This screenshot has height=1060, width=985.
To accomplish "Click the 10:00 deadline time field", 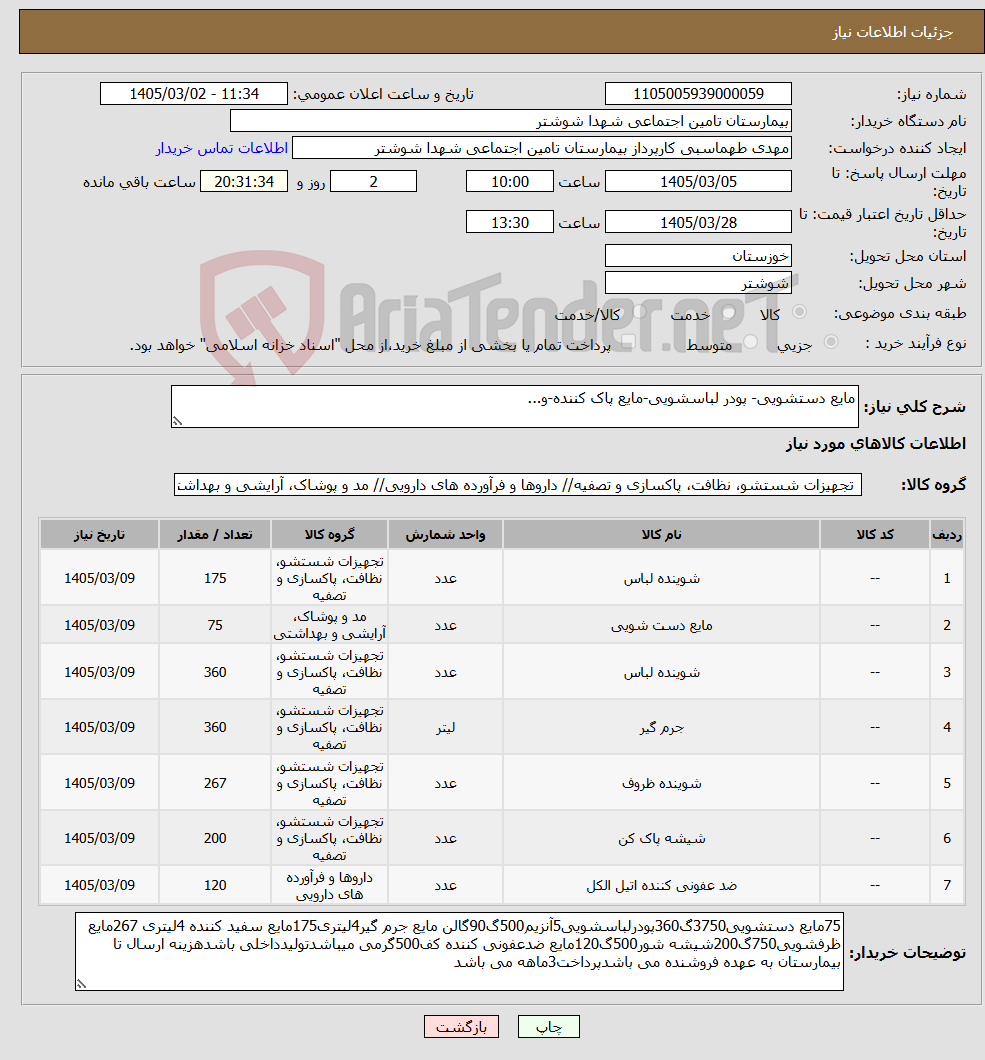I will [x=510, y=182].
